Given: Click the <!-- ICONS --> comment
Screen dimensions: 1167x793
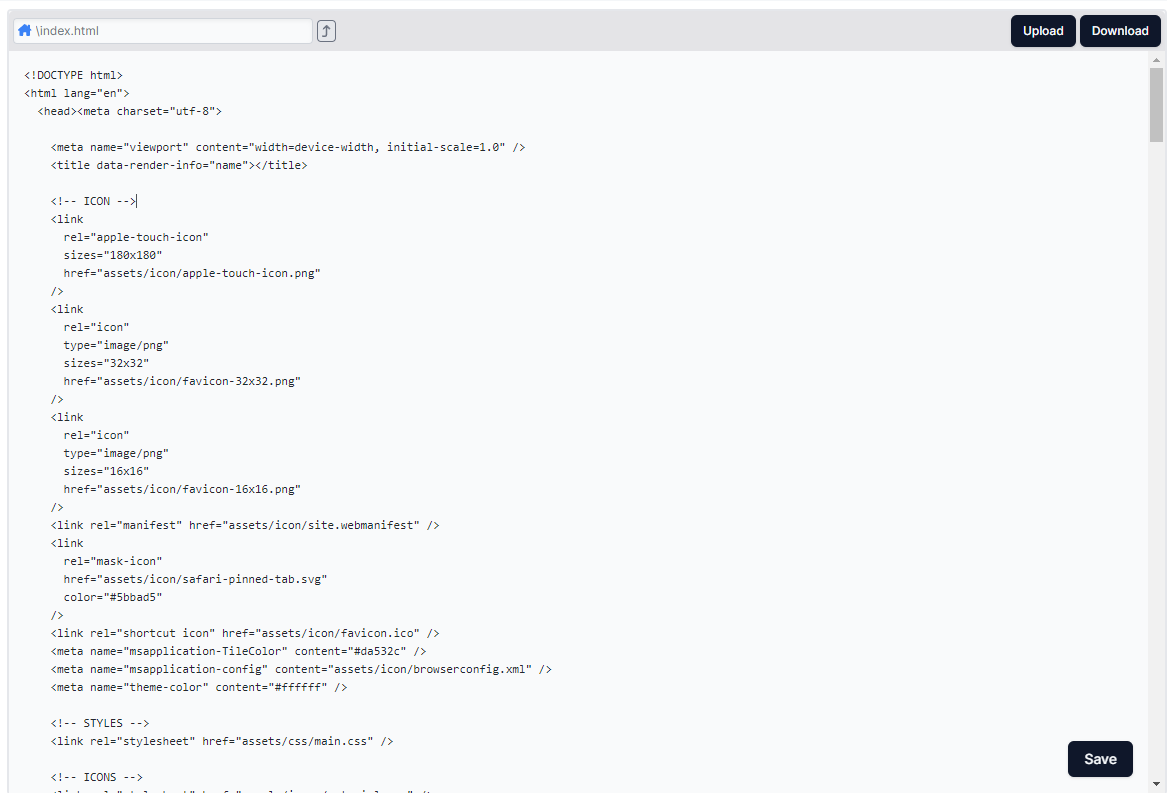Looking at the screenshot, I should pos(97,777).
